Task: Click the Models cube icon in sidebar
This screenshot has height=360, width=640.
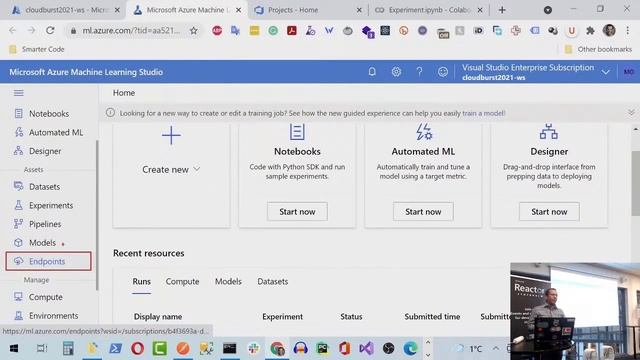Action: coord(18,242)
